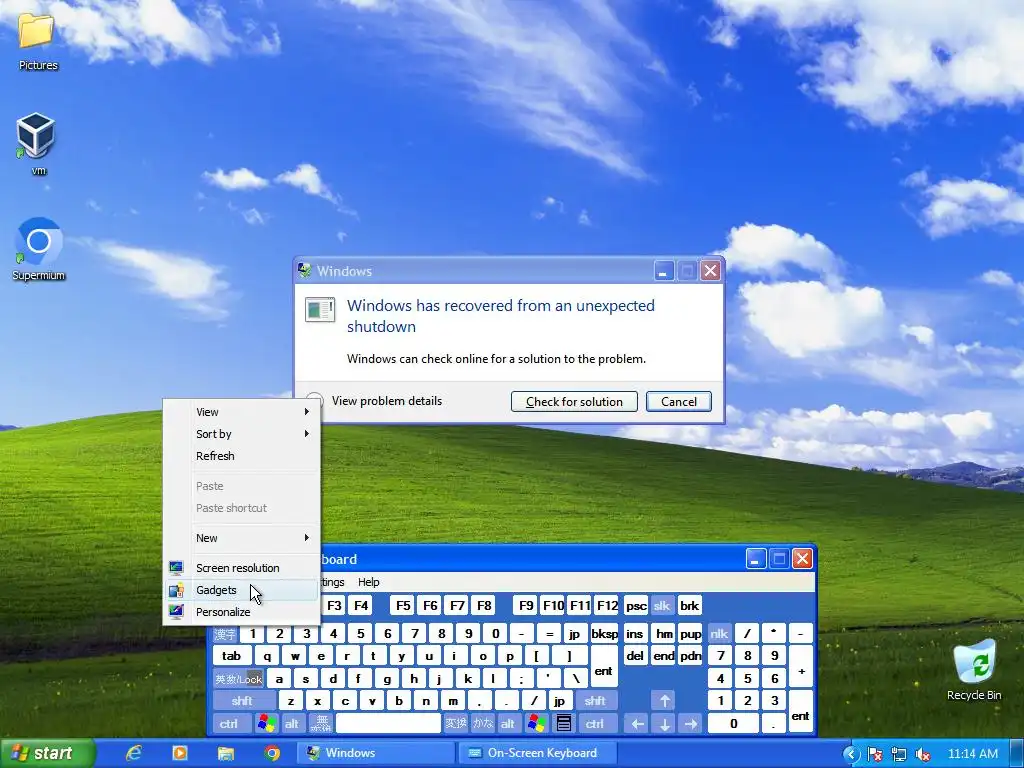This screenshot has width=1024, height=768.
Task: Select Gadgets in context menu
Action: coord(242,590)
